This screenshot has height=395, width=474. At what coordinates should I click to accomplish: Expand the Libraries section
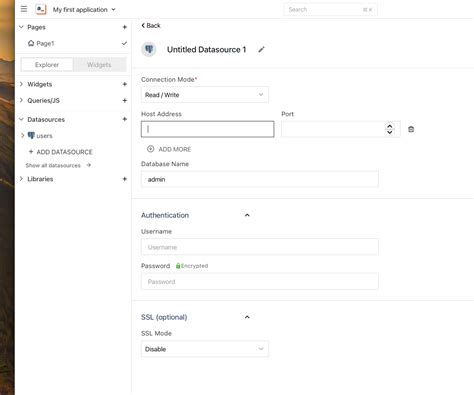point(21,179)
